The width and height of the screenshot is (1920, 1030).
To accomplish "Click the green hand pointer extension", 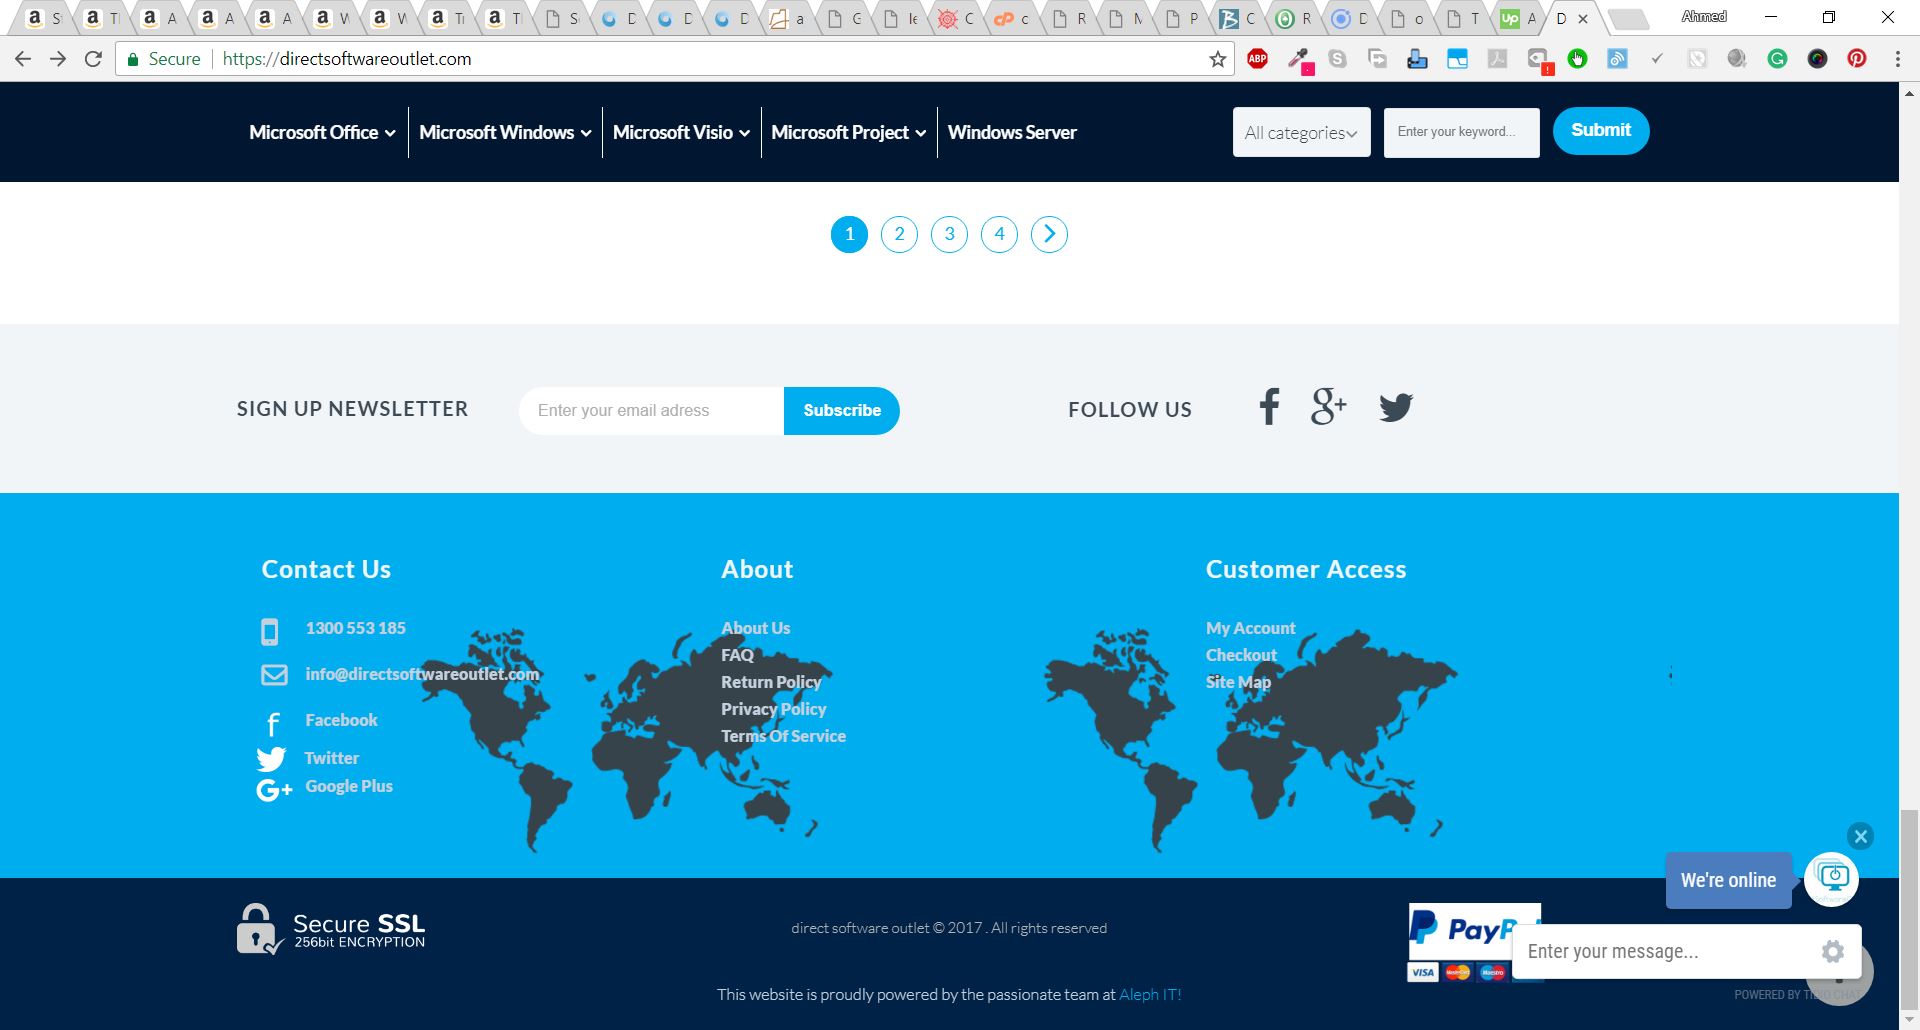I will tap(1577, 59).
